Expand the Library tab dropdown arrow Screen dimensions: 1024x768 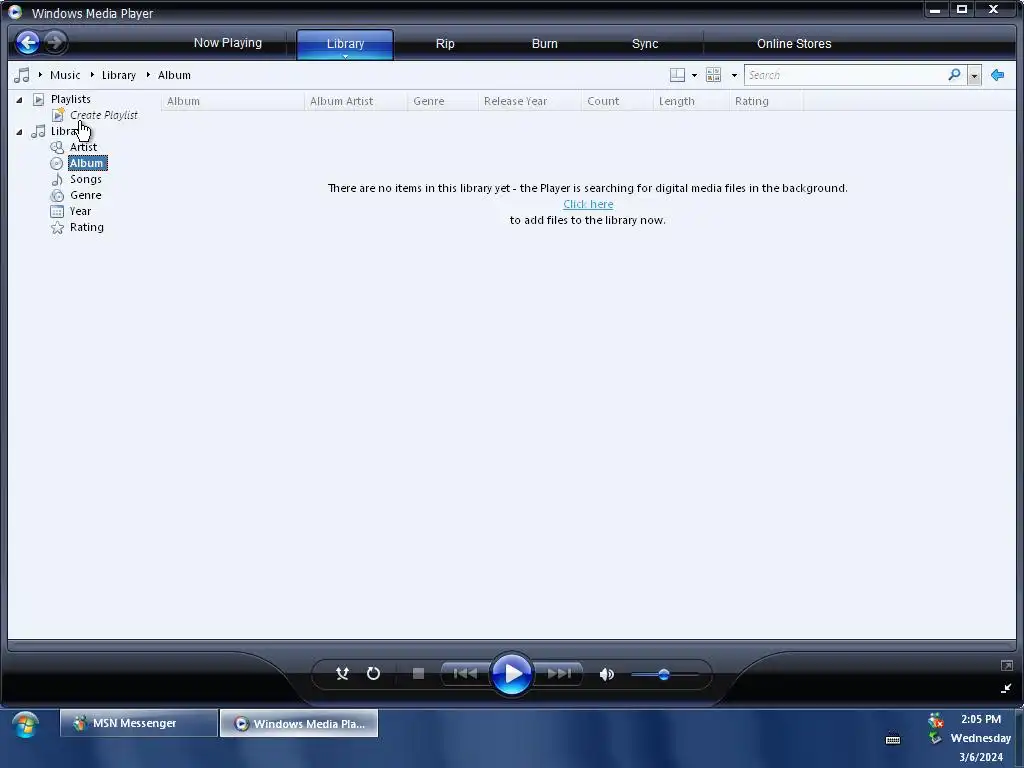point(345,56)
